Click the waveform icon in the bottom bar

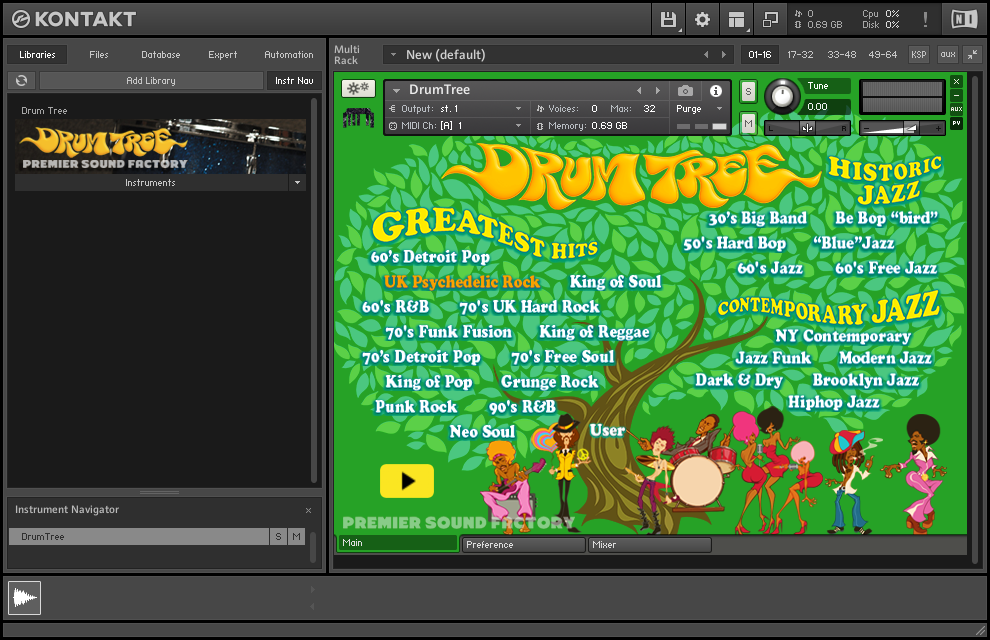tap(25, 598)
